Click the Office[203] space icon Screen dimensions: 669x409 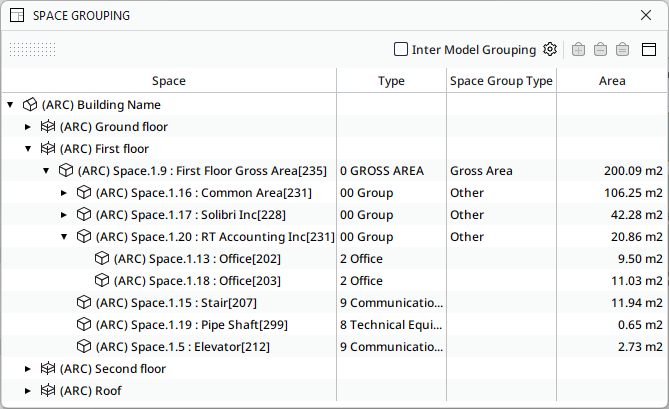(102, 281)
